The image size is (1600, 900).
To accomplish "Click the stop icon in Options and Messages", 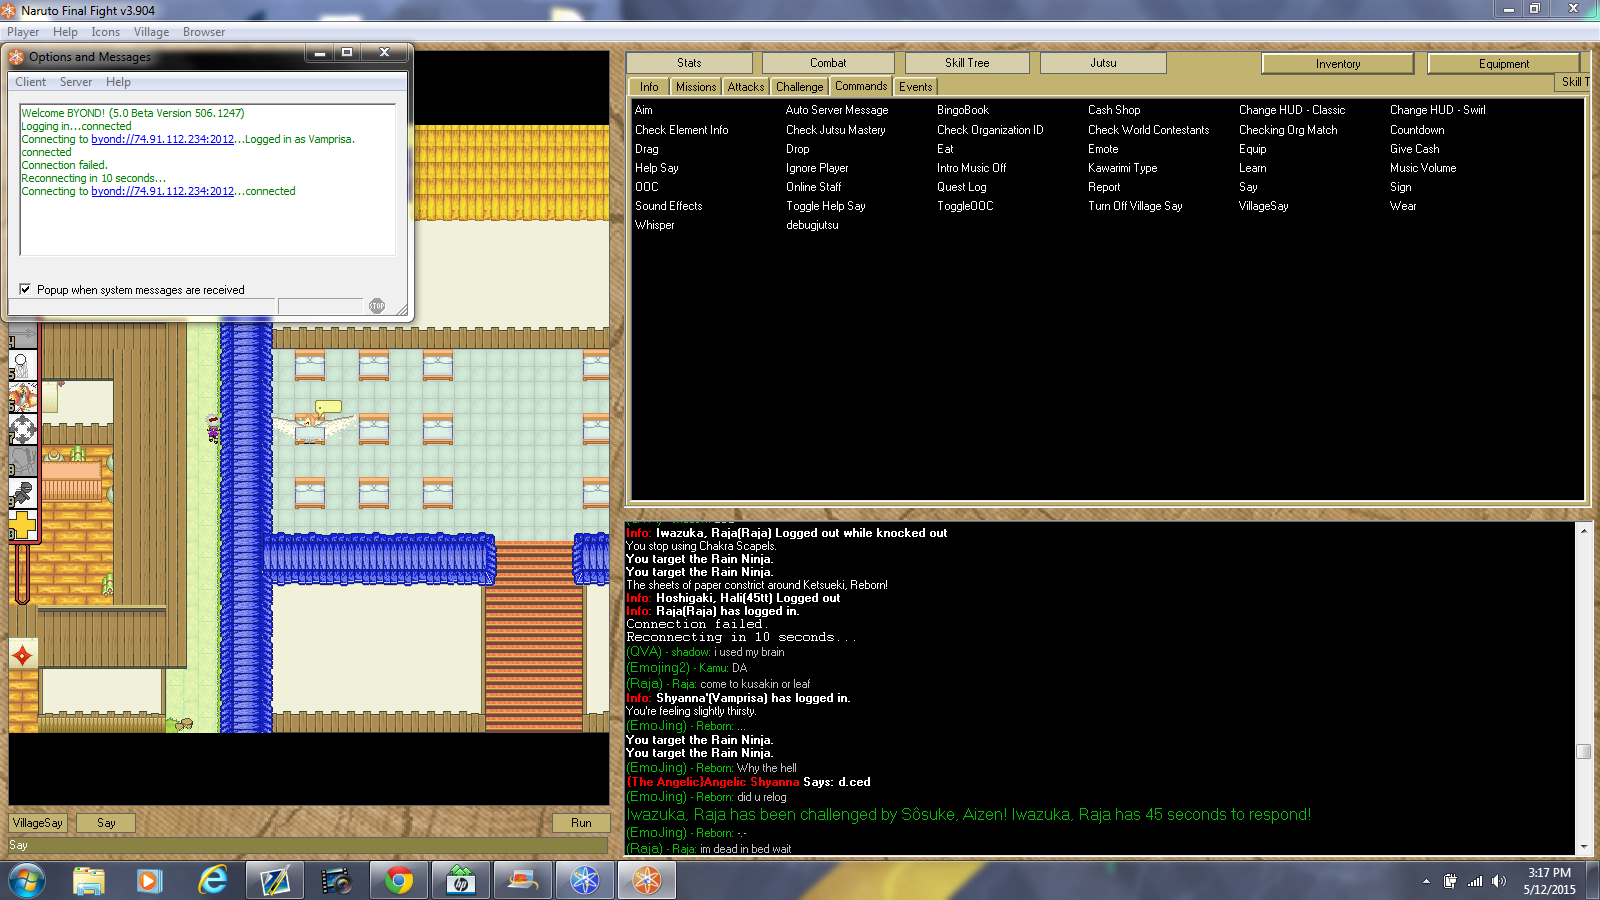I will point(377,306).
